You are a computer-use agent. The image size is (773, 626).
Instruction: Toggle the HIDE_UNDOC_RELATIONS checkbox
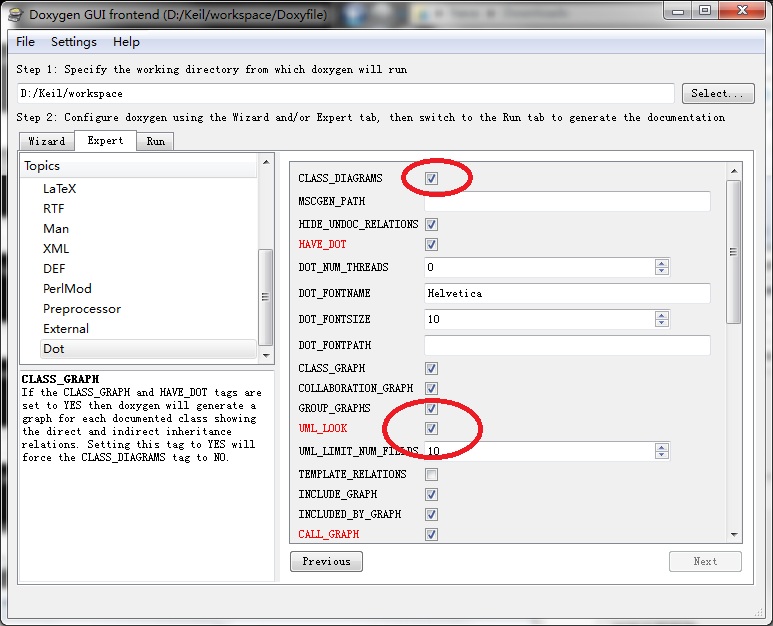pos(431,224)
